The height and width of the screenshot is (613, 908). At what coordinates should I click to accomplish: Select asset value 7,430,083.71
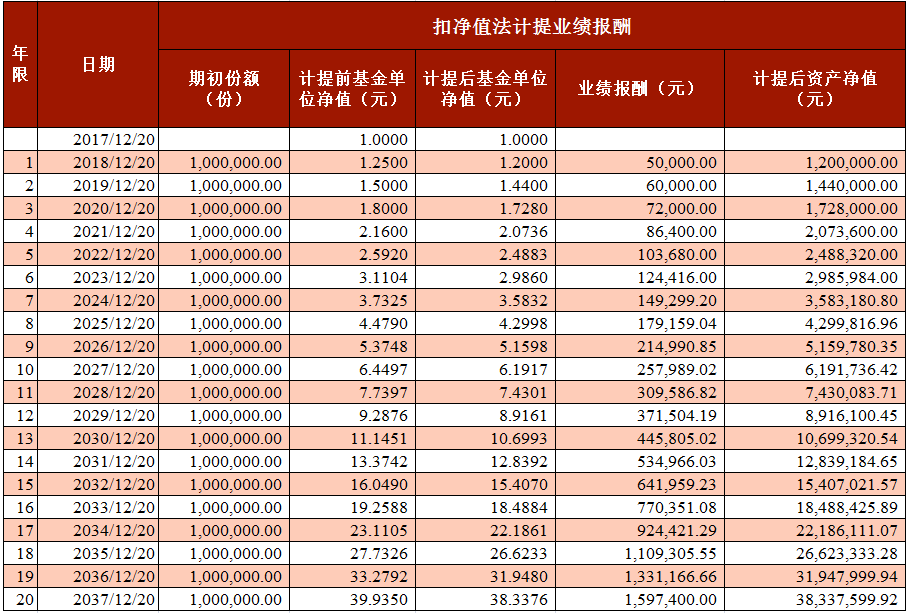[815, 392]
